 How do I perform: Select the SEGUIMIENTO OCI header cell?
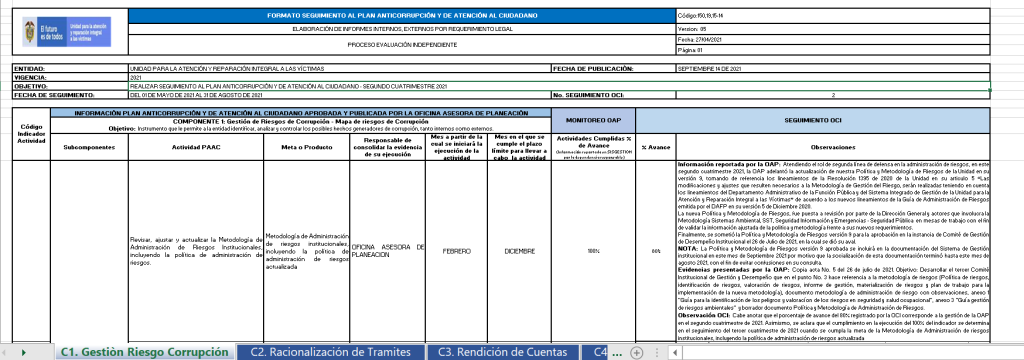point(812,121)
